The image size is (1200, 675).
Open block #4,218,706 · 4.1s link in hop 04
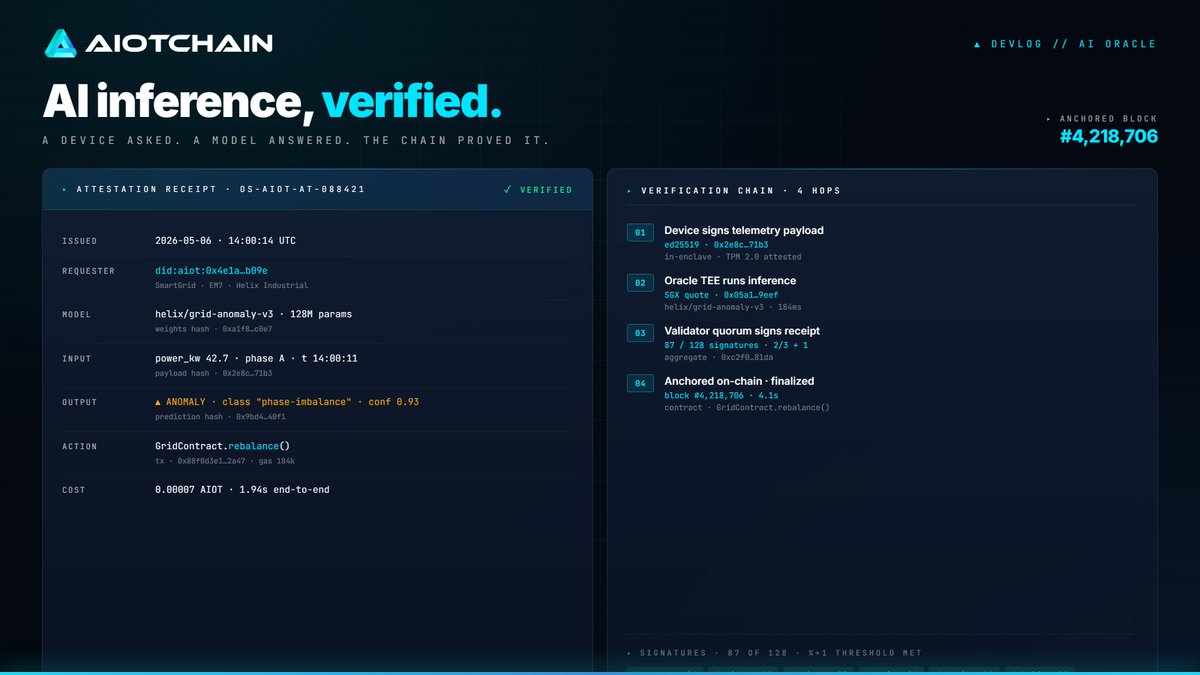pos(723,394)
